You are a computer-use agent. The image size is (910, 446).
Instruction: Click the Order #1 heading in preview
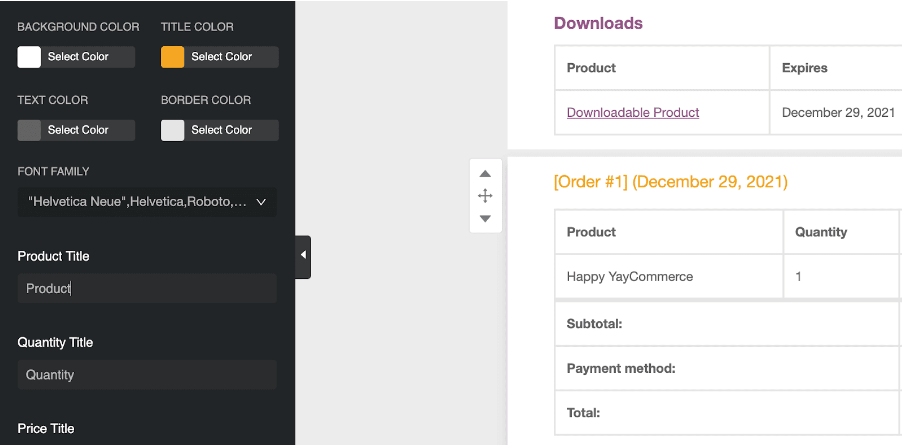click(x=671, y=182)
